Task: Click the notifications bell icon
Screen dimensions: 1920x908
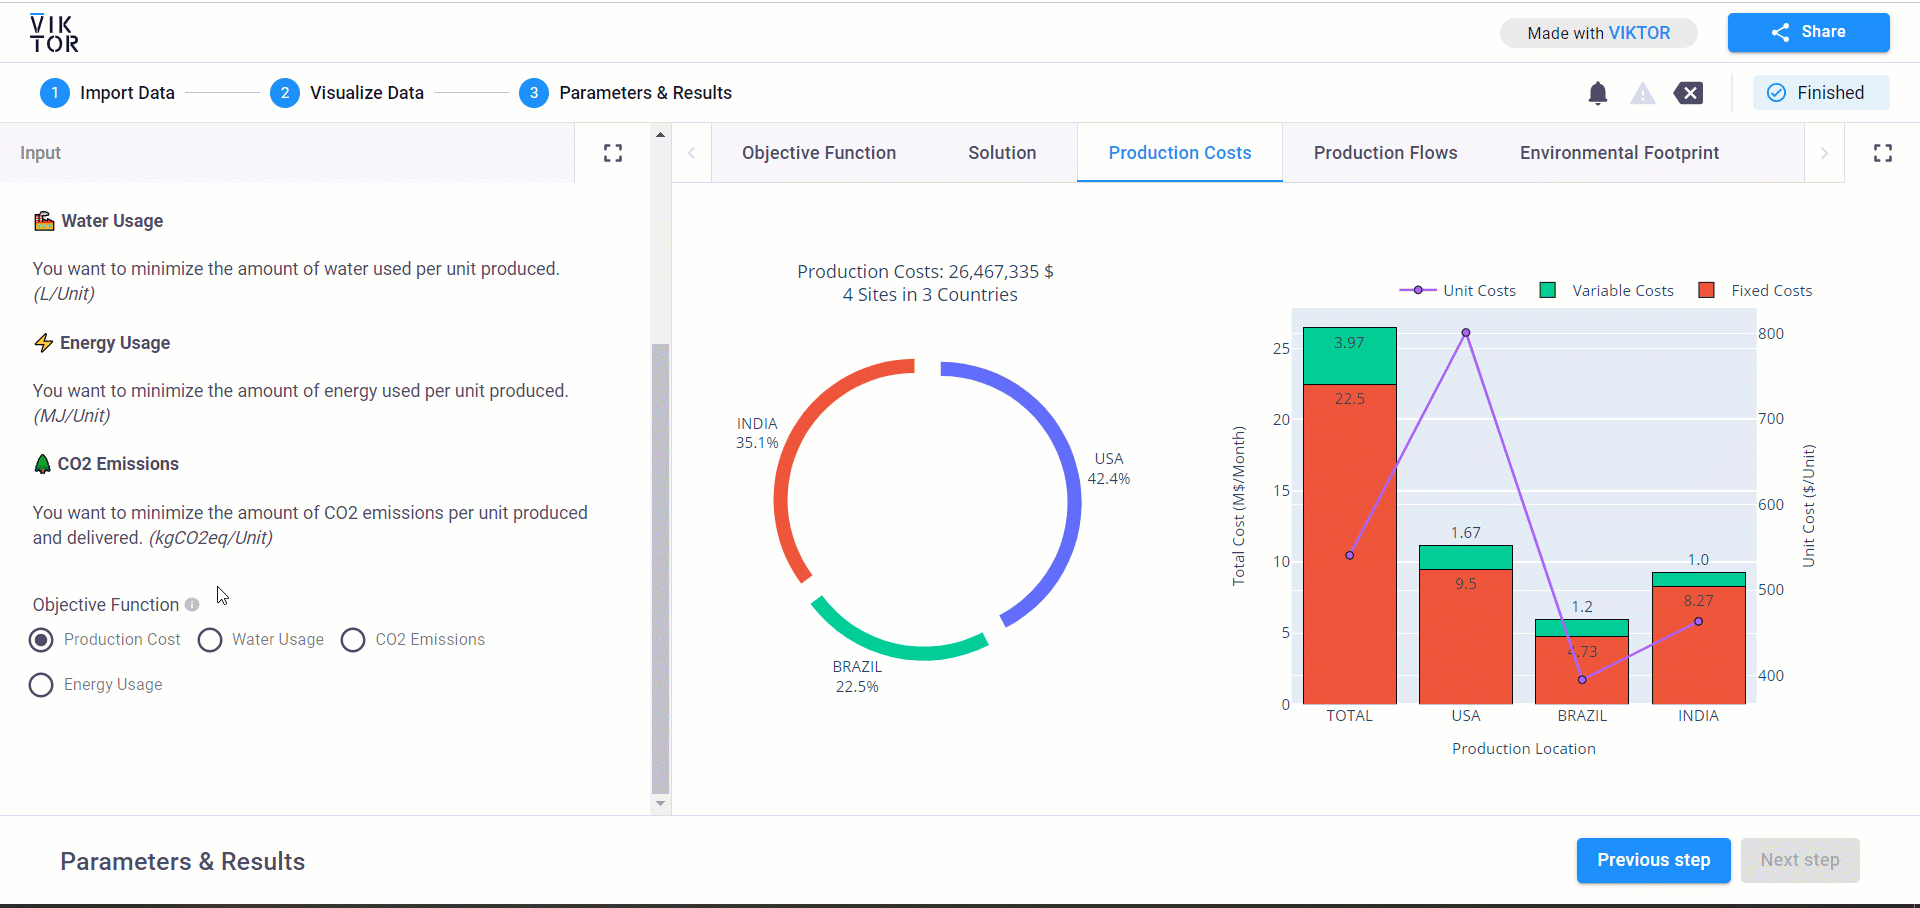Action: coord(1597,93)
